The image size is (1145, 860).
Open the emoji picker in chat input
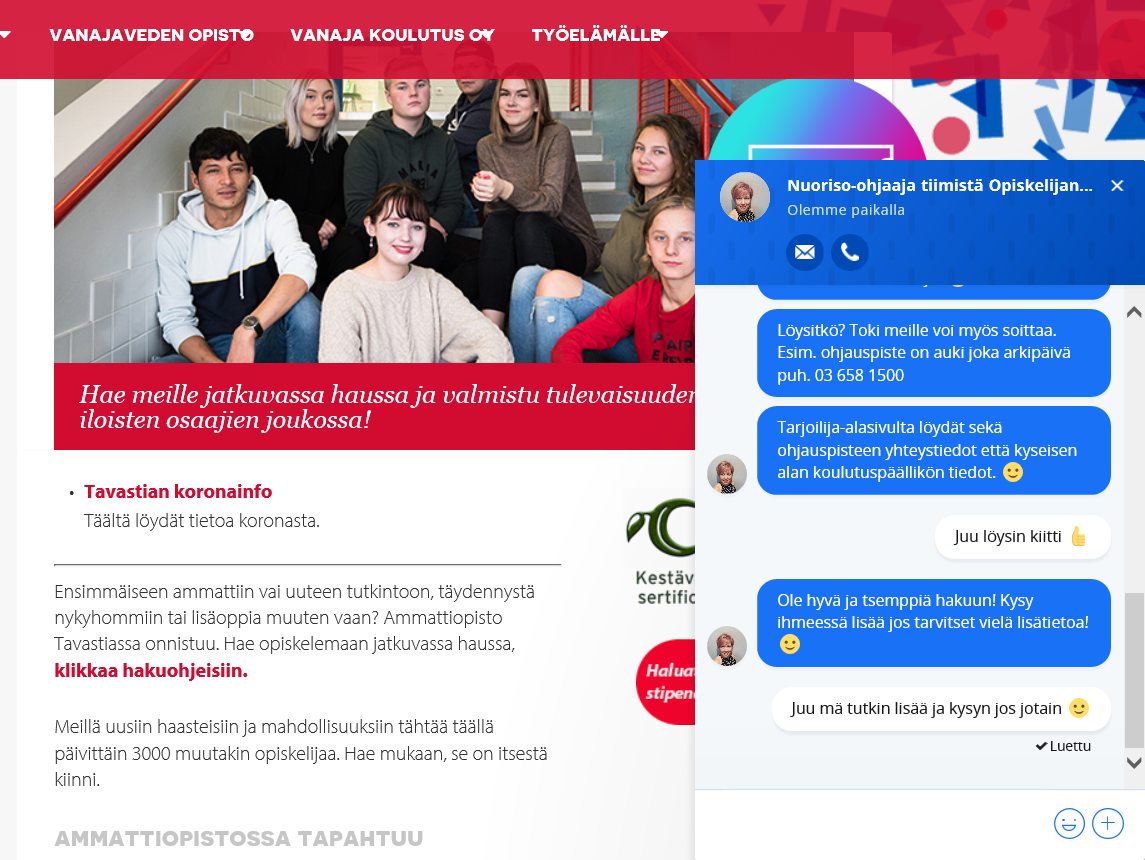(x=1069, y=823)
